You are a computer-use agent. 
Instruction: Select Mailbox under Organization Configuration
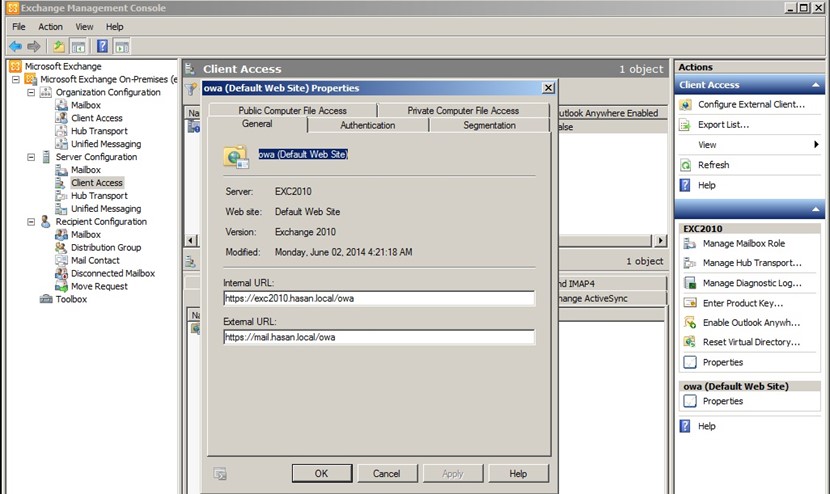click(x=85, y=105)
